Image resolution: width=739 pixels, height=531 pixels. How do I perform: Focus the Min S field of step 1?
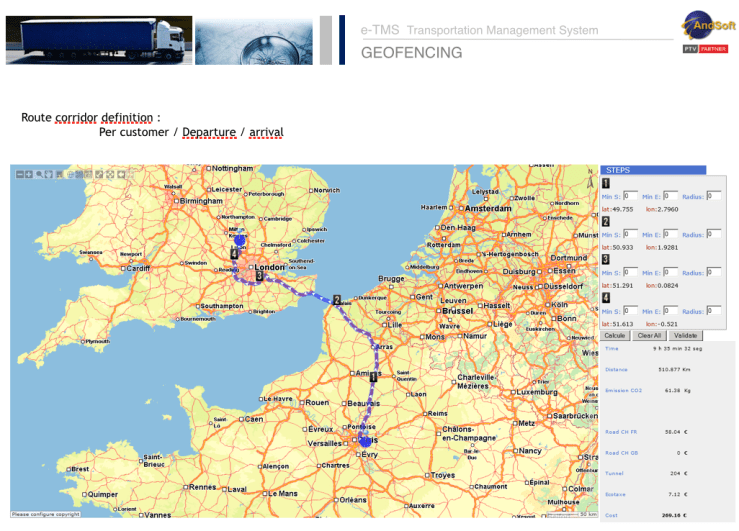pos(629,197)
